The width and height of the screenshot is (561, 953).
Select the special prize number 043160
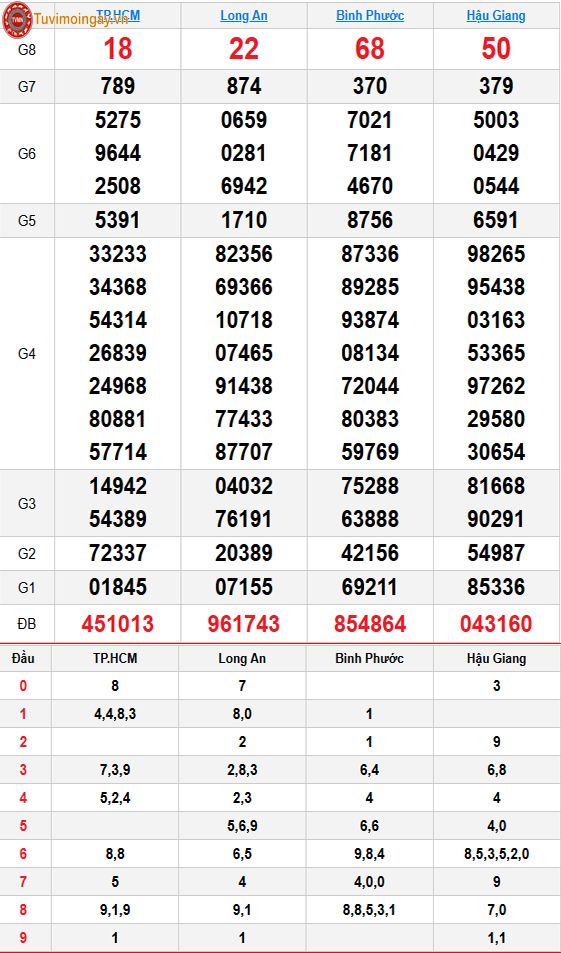[496, 624]
